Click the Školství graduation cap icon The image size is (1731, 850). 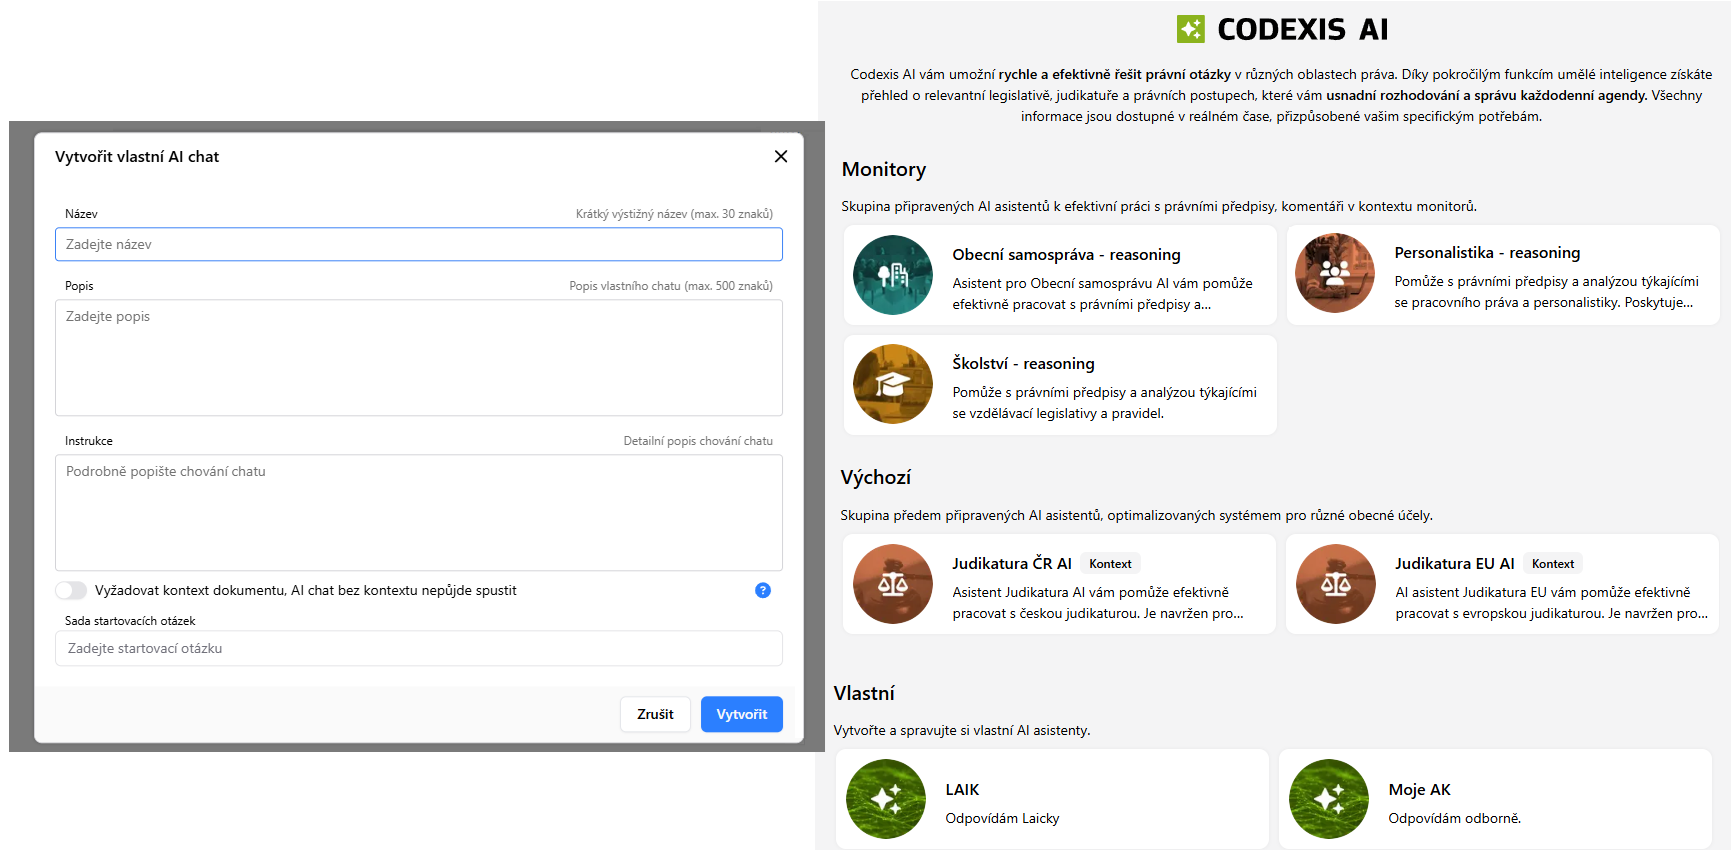[x=892, y=384]
